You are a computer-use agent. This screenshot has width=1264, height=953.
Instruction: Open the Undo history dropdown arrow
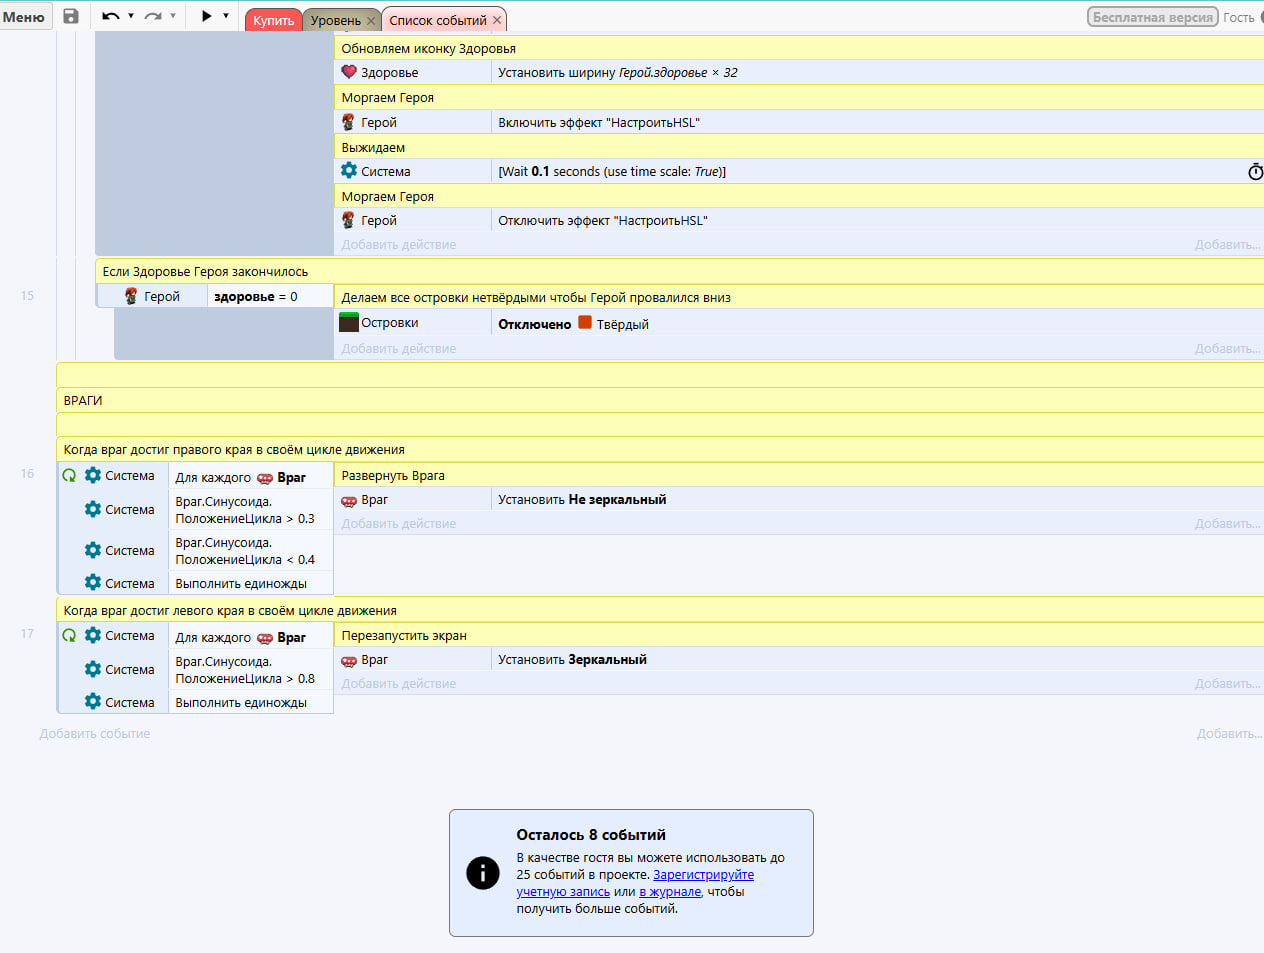[131, 16]
